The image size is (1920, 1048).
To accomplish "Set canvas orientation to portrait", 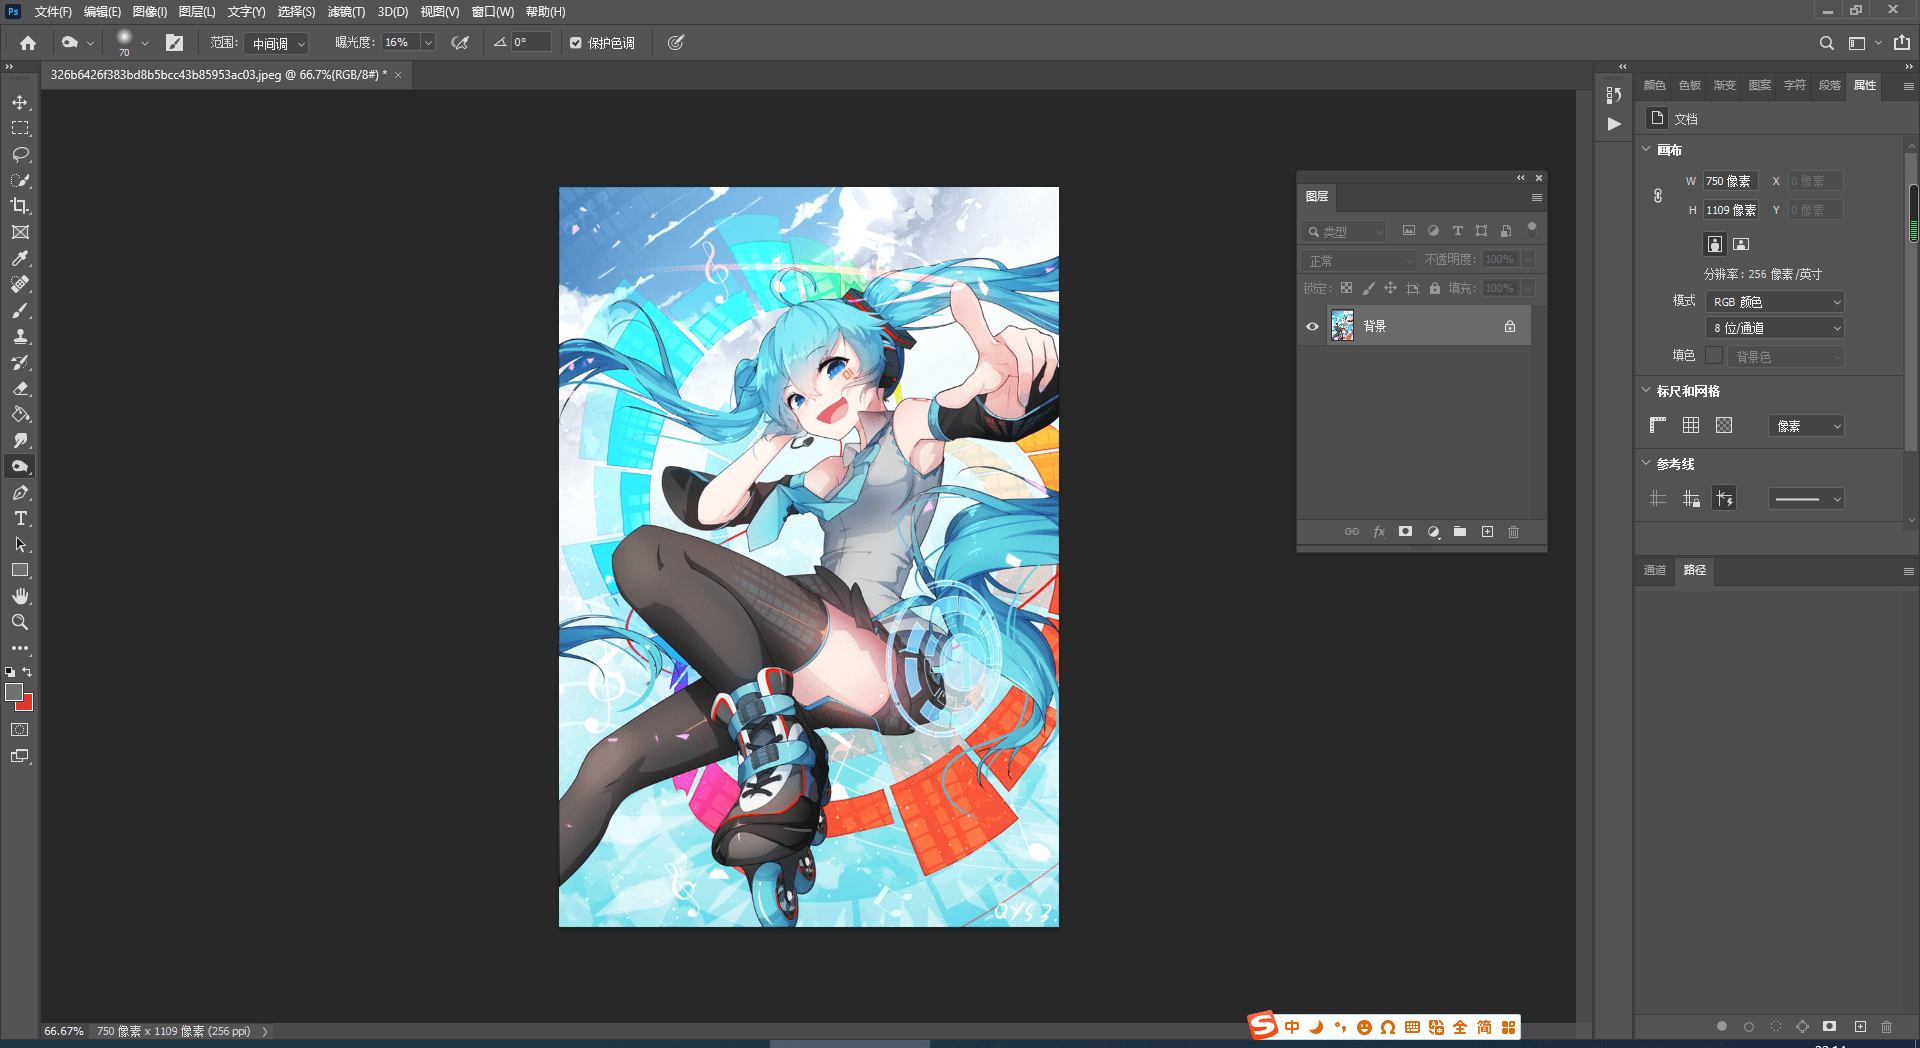I will pyautogui.click(x=1715, y=244).
